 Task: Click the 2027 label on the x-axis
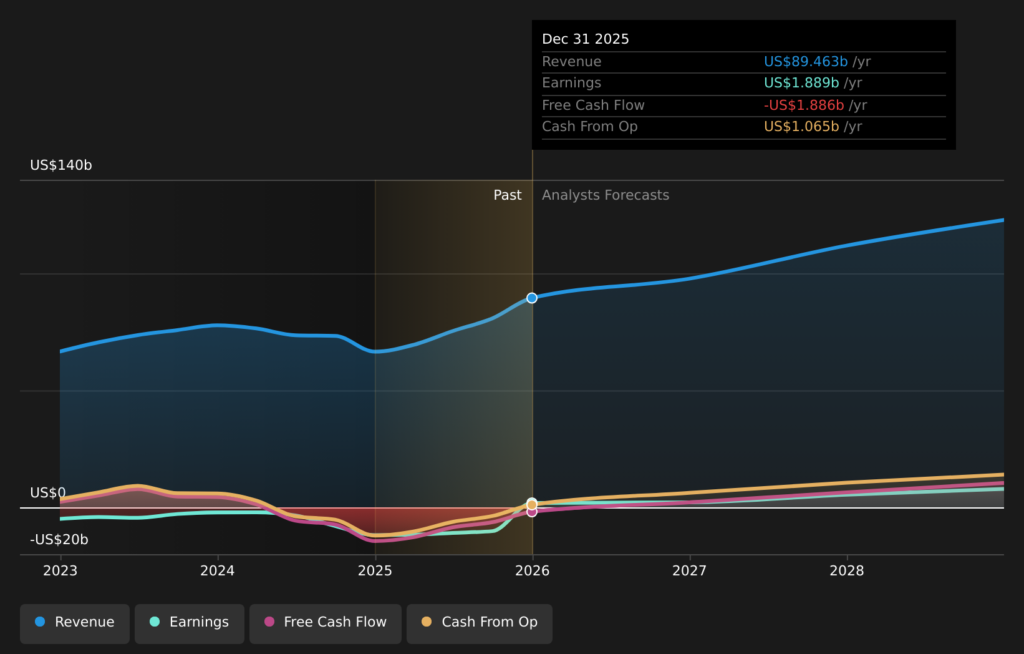point(690,571)
